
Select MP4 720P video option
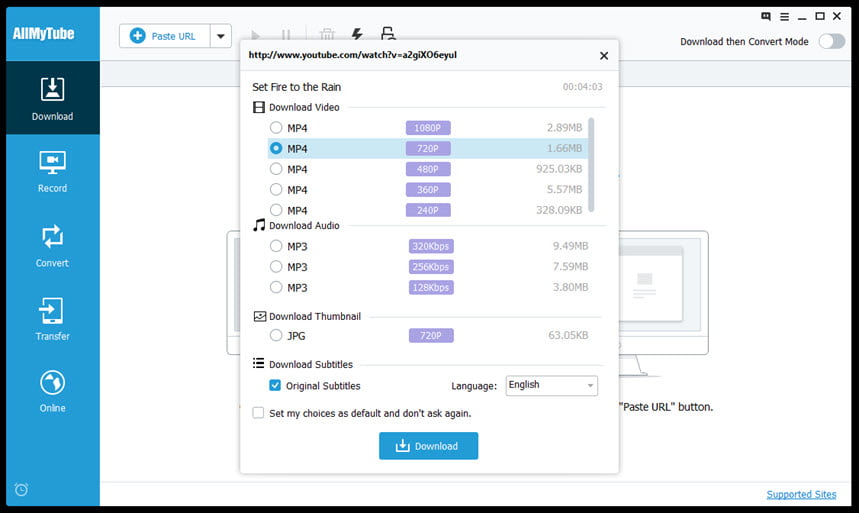coord(276,148)
